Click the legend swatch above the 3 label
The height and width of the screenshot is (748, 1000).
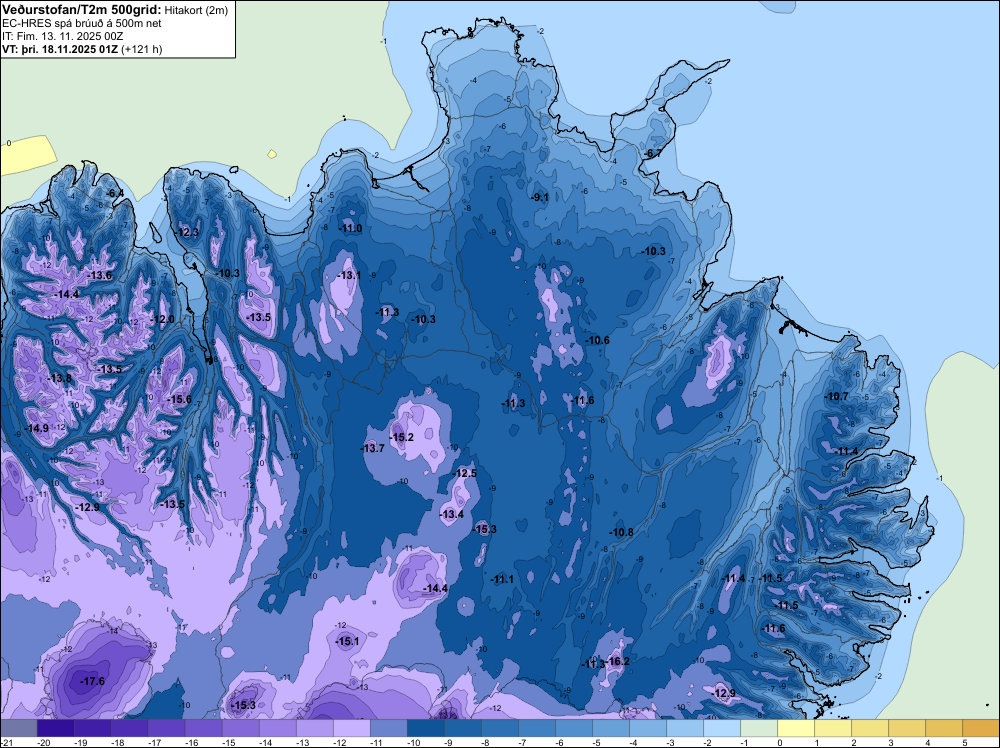[906, 728]
